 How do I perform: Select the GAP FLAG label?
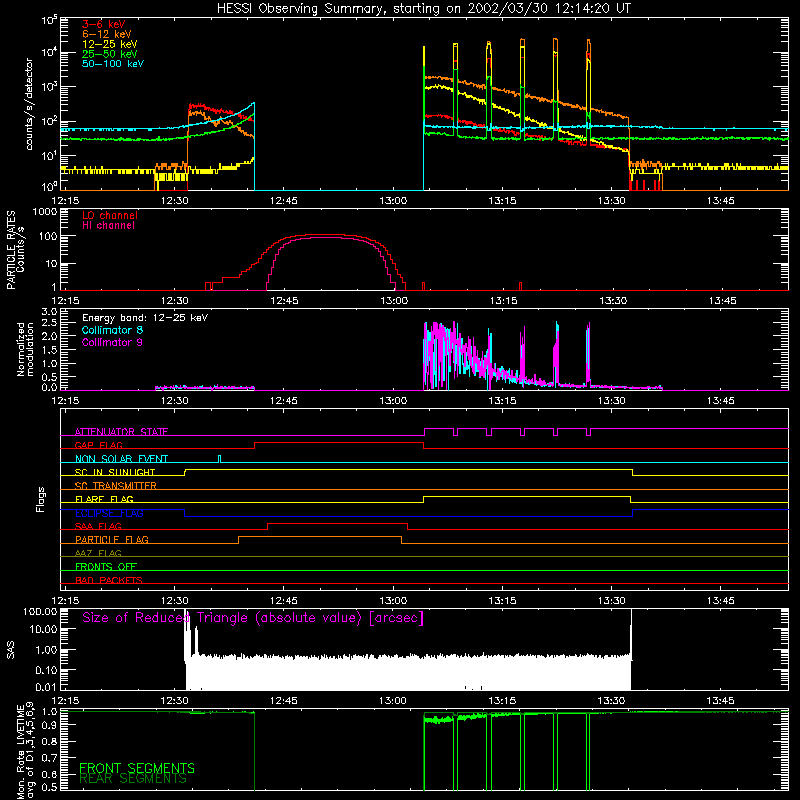[x=98, y=445]
